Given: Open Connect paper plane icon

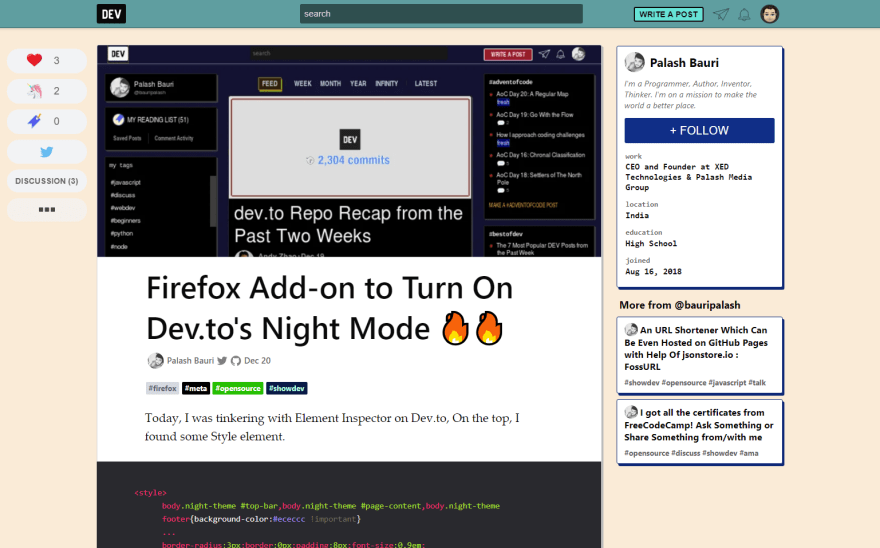Looking at the screenshot, I should pyautogui.click(x=721, y=14).
